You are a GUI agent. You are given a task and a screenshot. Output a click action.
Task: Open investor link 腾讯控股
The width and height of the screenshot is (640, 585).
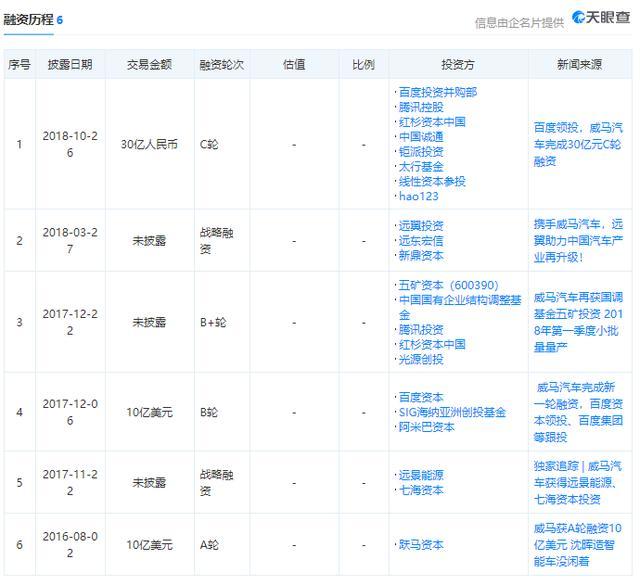(x=421, y=107)
